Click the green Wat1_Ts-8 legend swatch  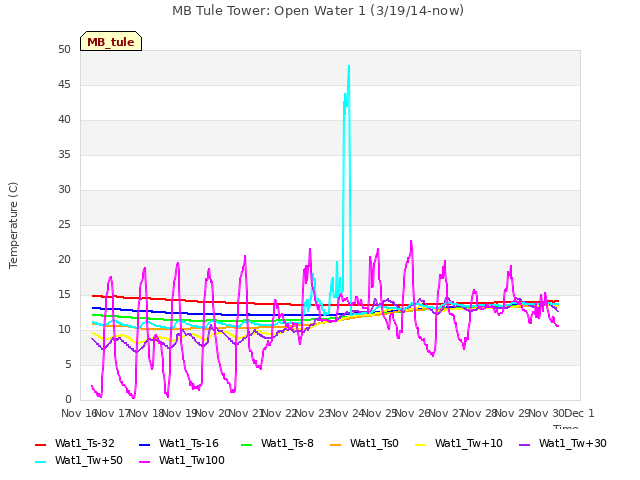coord(247,444)
